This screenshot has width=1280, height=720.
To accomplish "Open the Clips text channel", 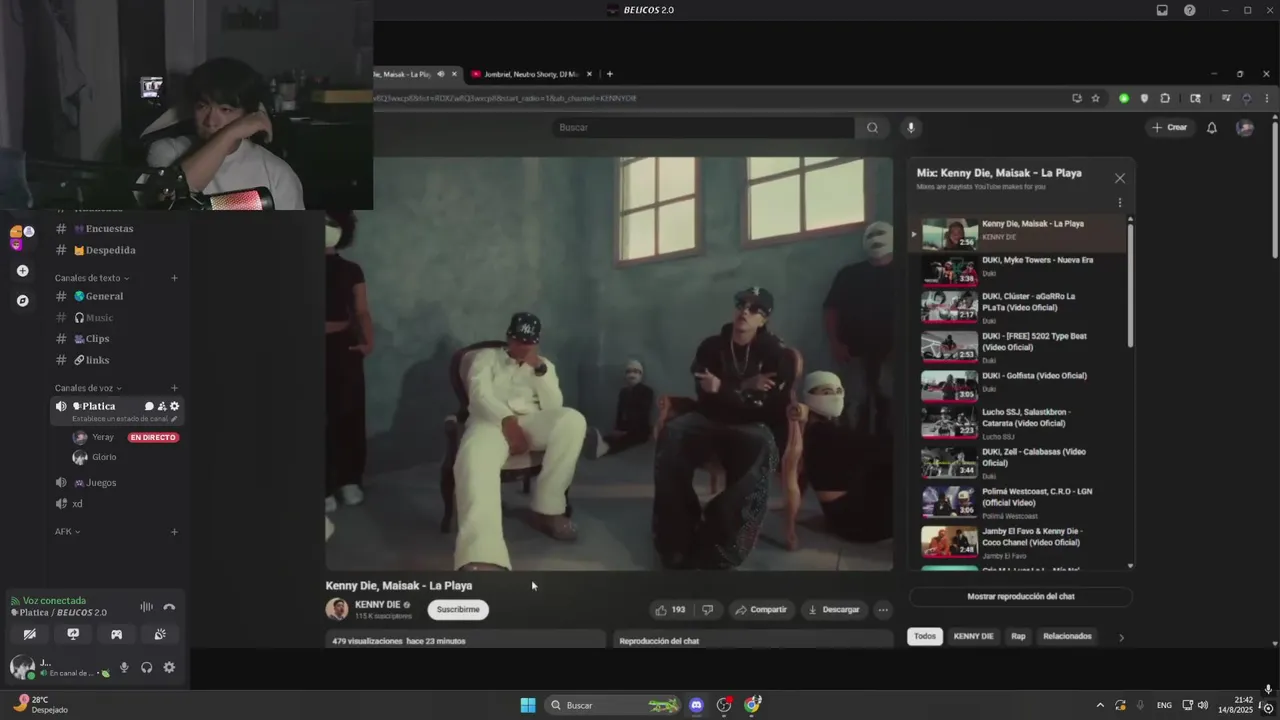I will coord(118,339).
